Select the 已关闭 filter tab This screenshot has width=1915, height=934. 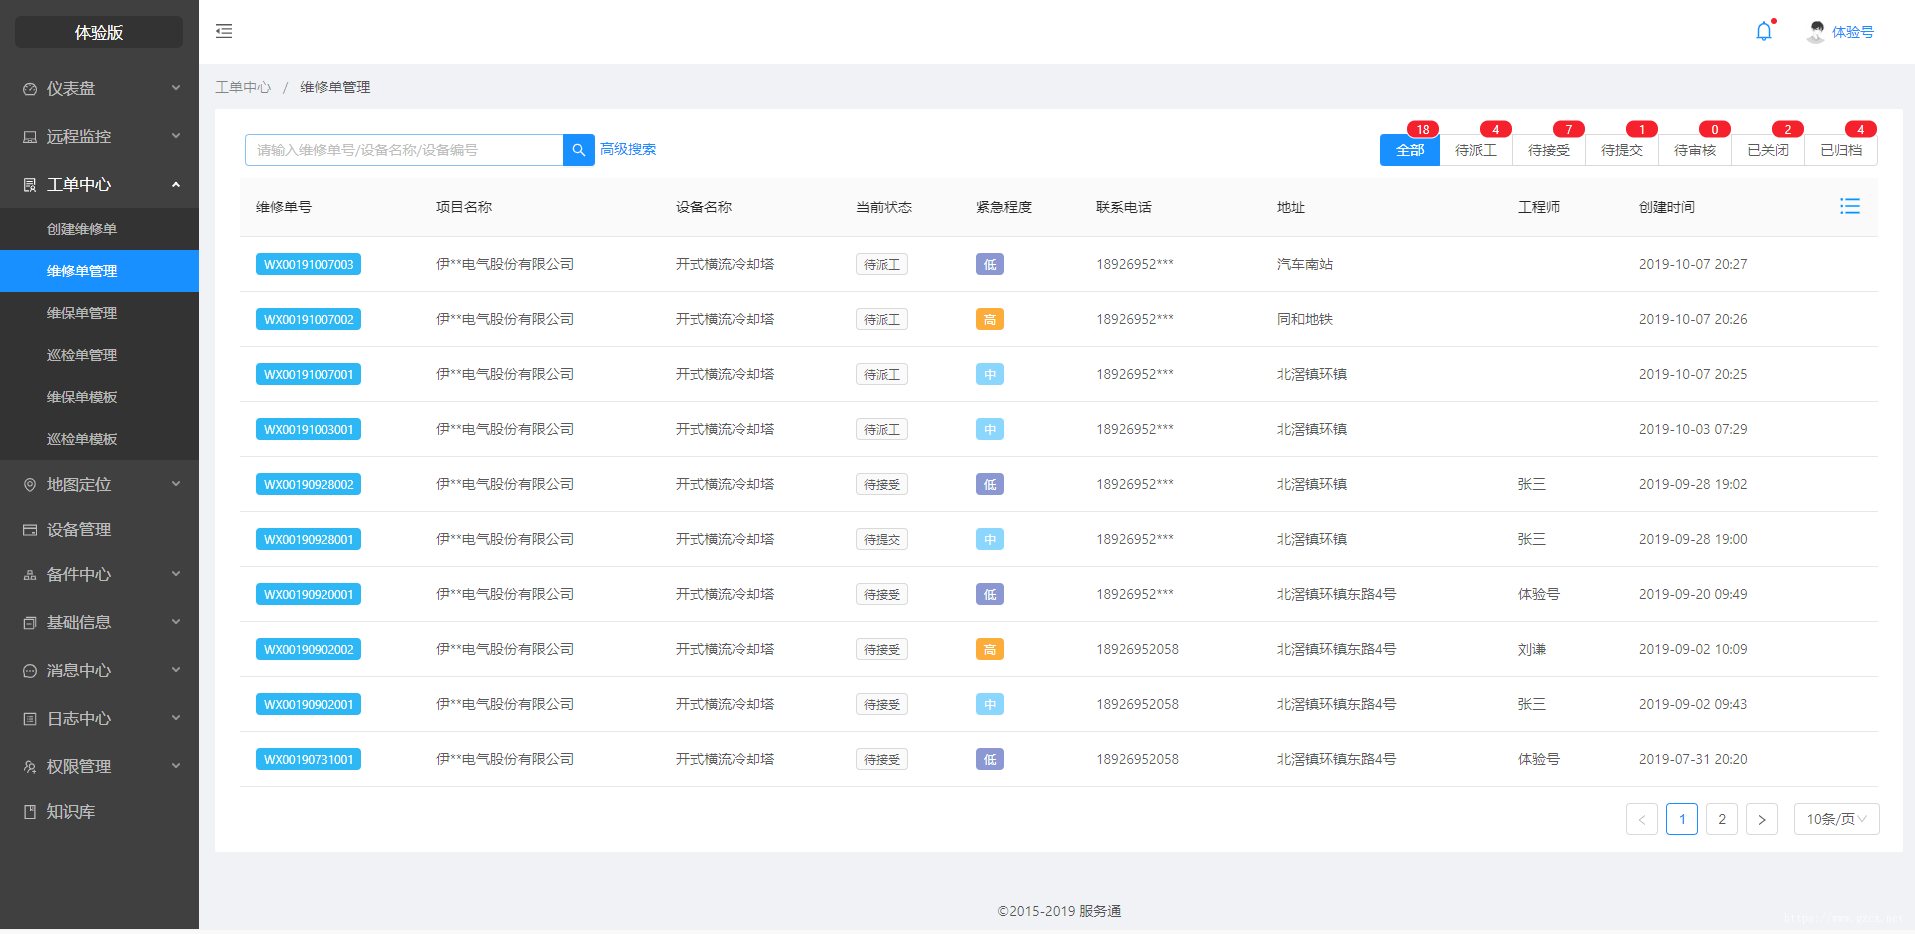tap(1768, 150)
